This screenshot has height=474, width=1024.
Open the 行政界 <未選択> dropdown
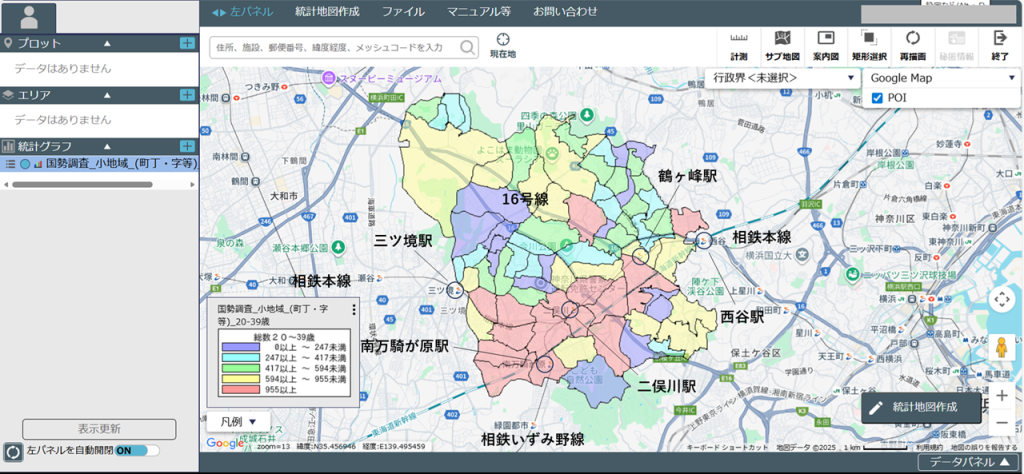[x=782, y=78]
